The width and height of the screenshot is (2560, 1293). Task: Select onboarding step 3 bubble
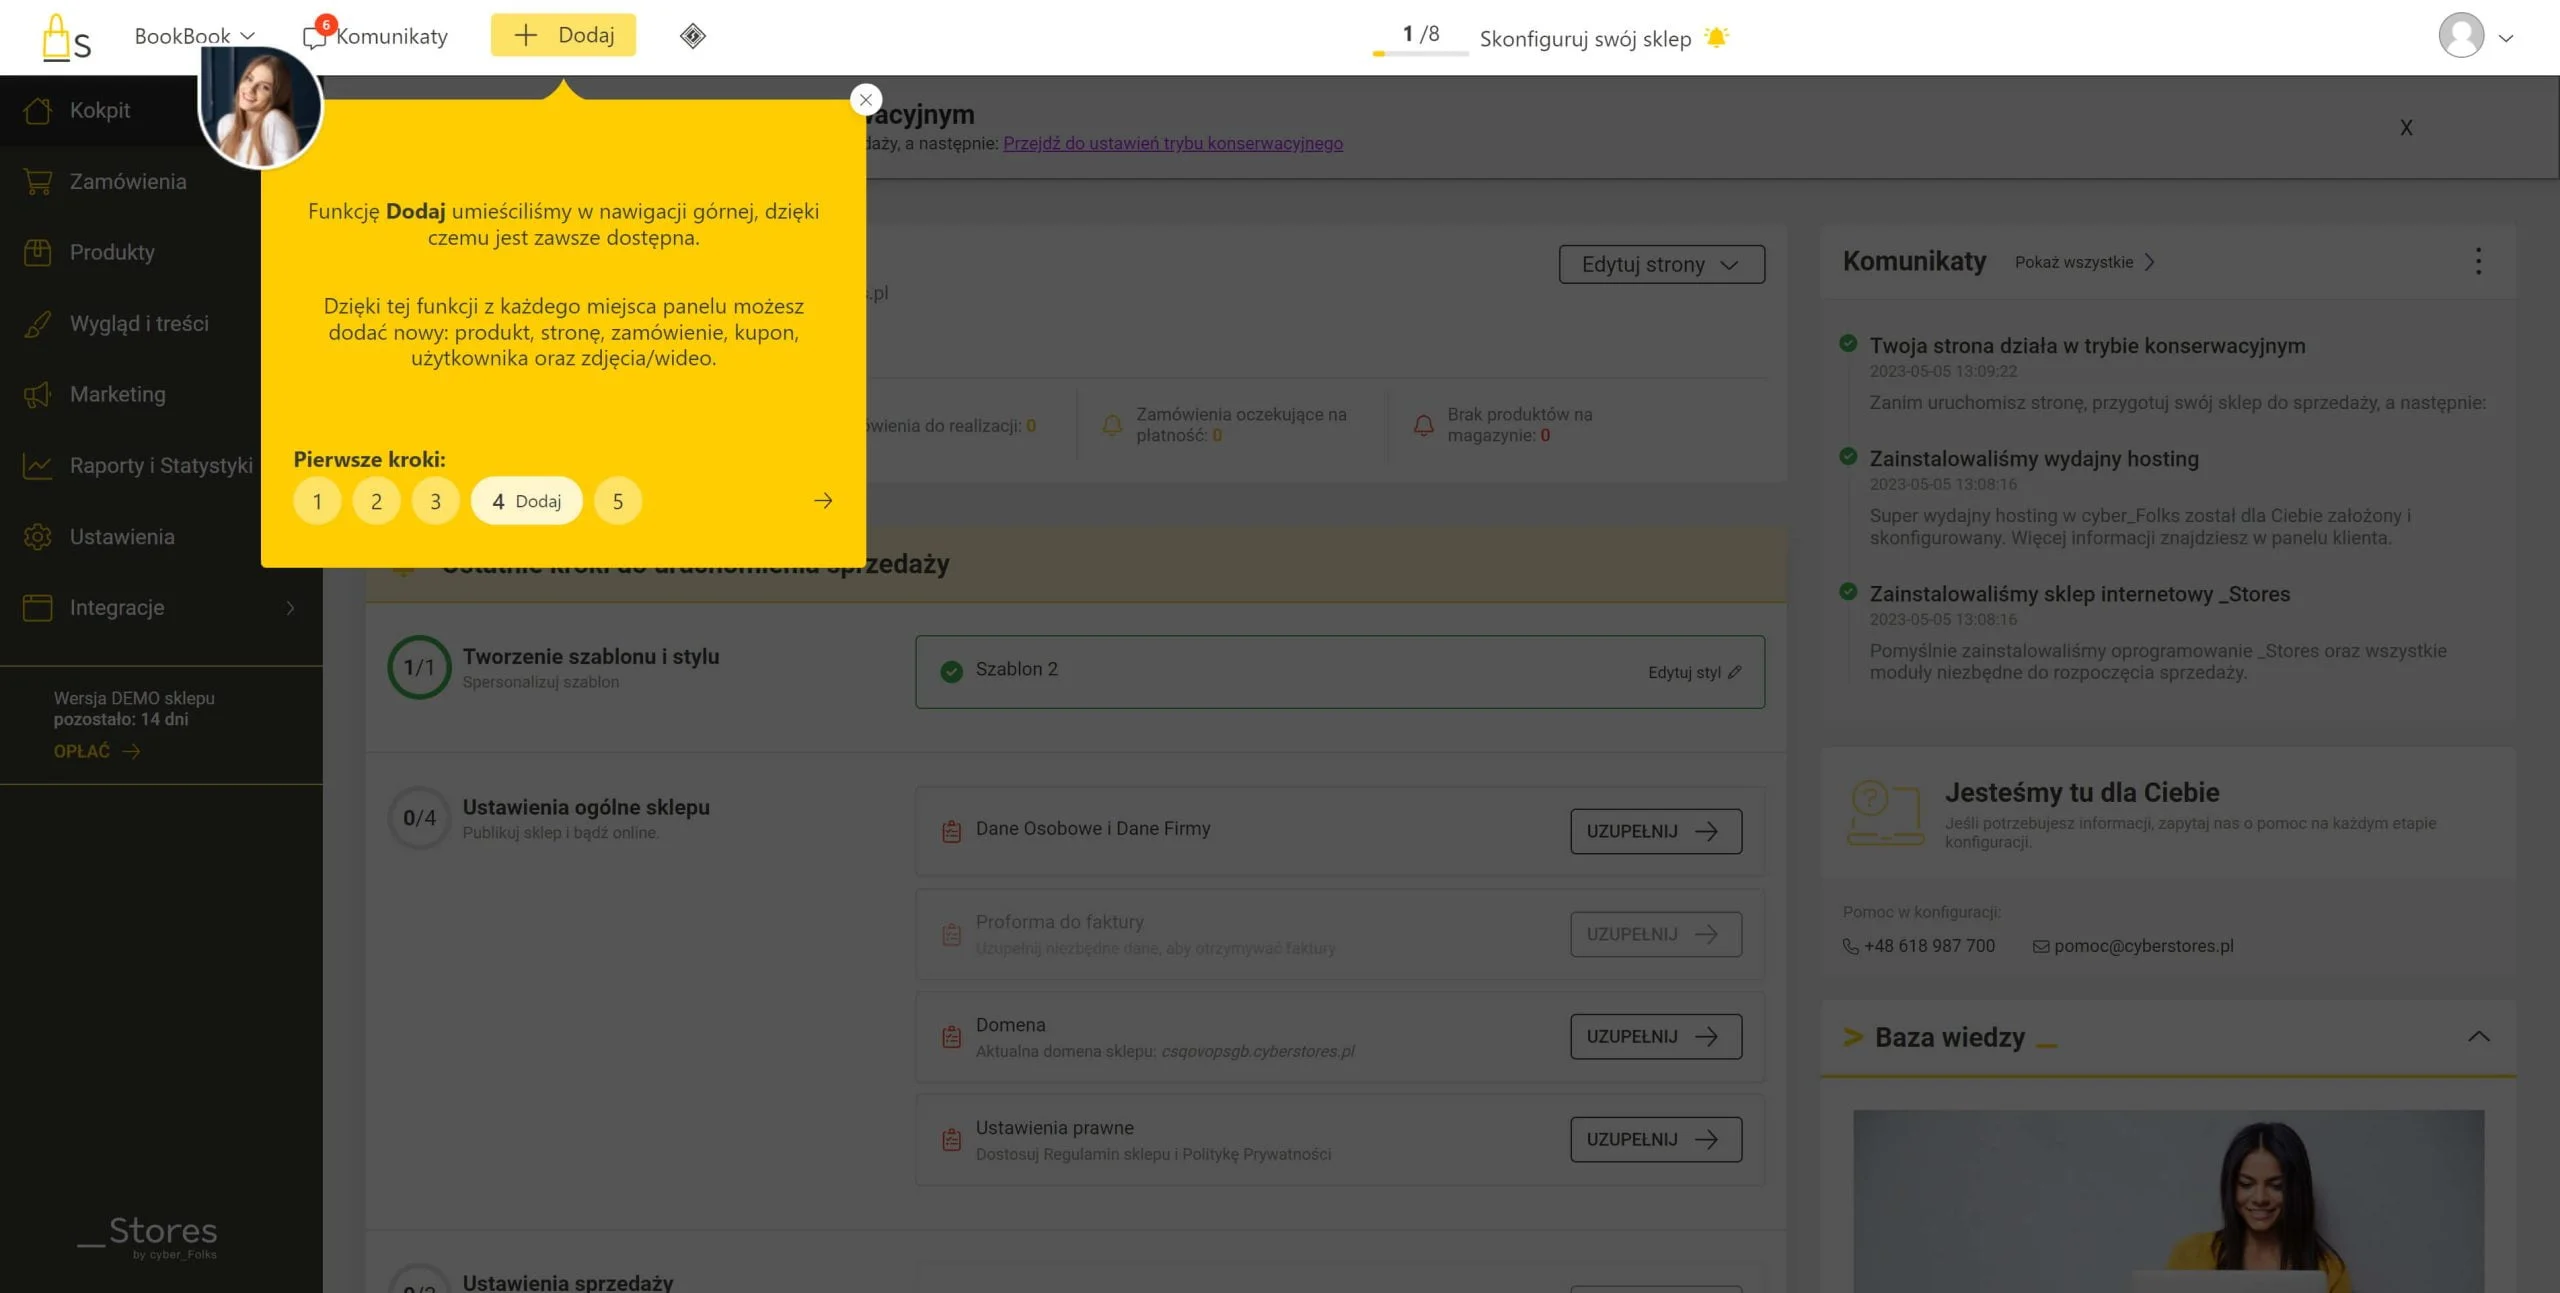(435, 501)
